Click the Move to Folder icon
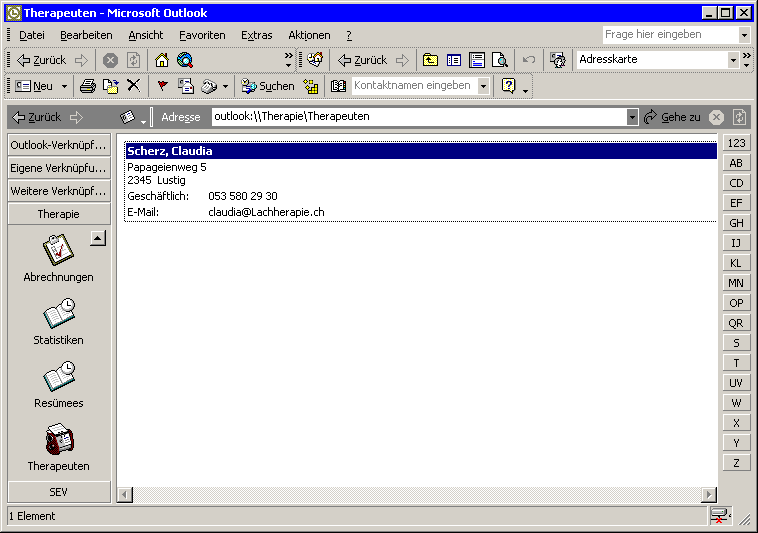This screenshot has width=758, height=533. point(111,86)
